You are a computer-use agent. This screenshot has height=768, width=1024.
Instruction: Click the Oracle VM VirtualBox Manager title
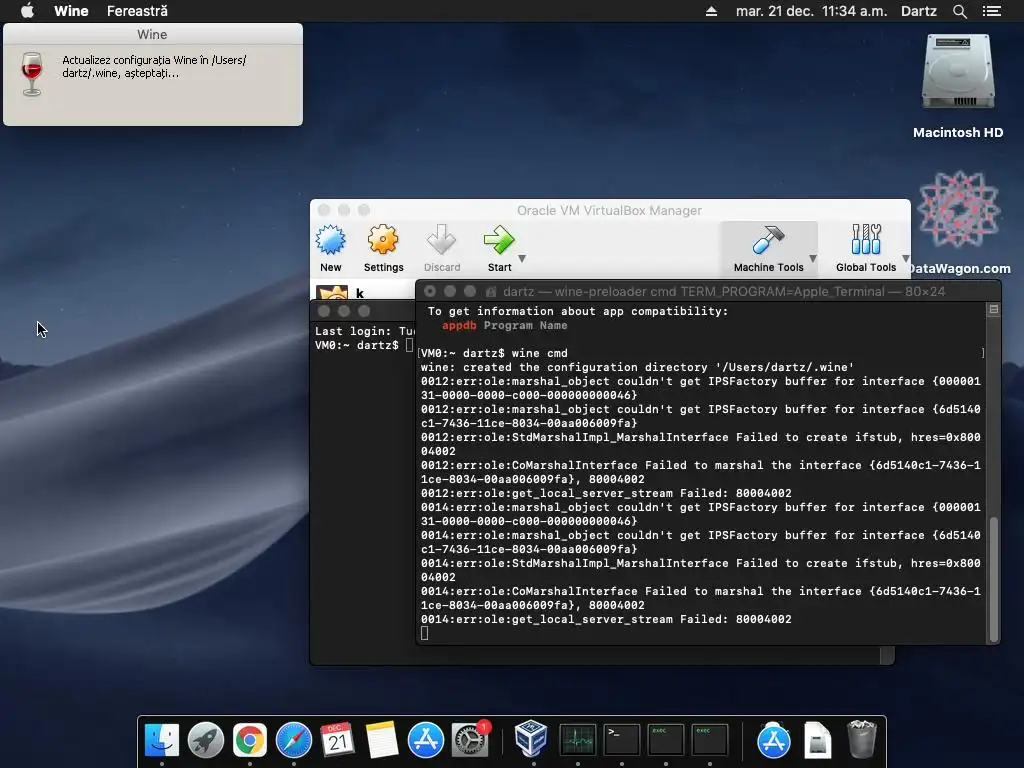(609, 210)
